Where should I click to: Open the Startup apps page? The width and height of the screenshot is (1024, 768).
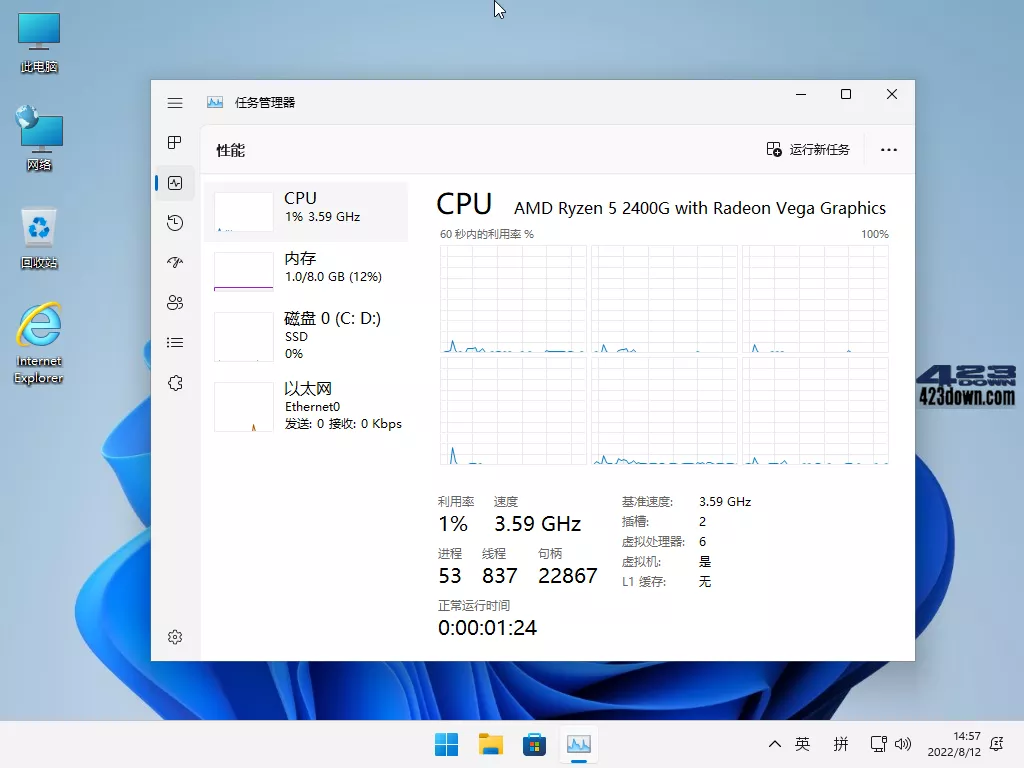(x=175, y=263)
